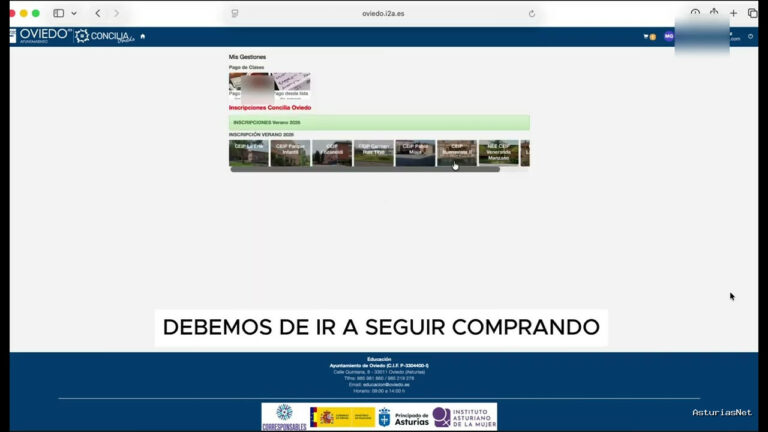
Task: Select the CEIP Pablo Miaja school tile
Action: tap(415, 153)
